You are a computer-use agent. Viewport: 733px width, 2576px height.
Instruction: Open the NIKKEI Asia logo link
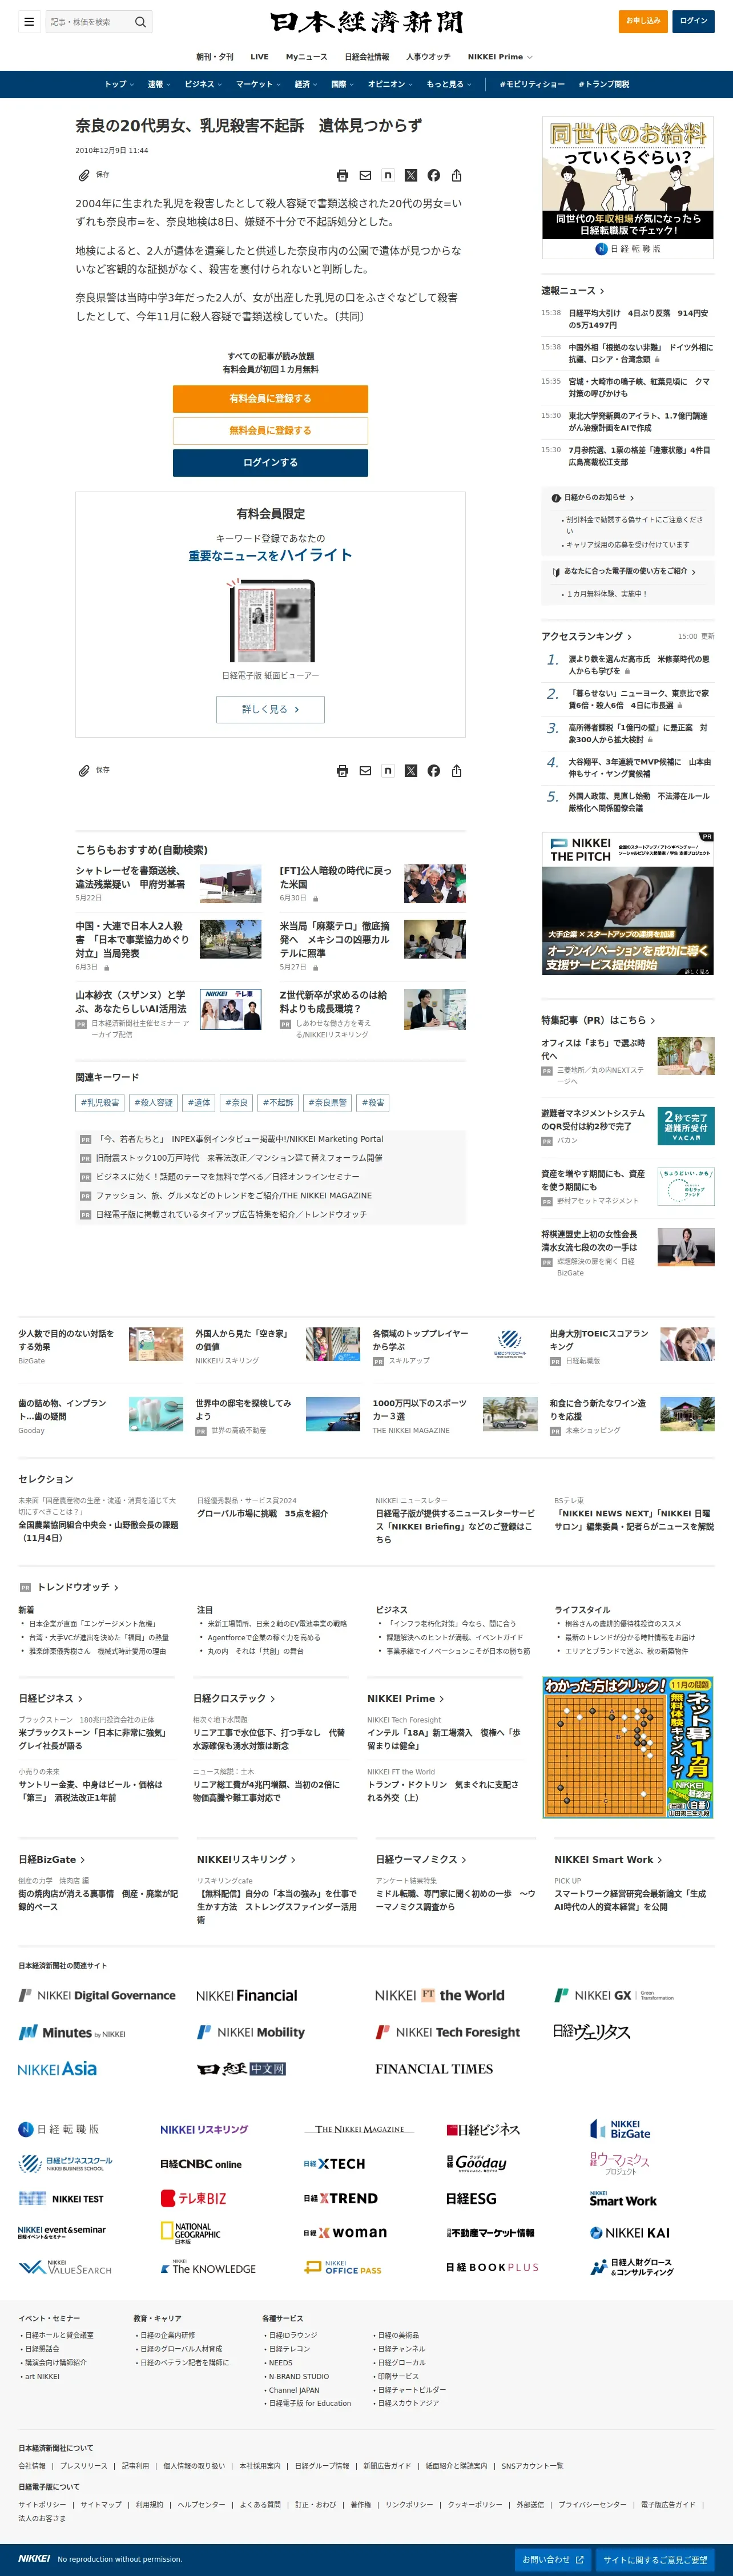58,2069
